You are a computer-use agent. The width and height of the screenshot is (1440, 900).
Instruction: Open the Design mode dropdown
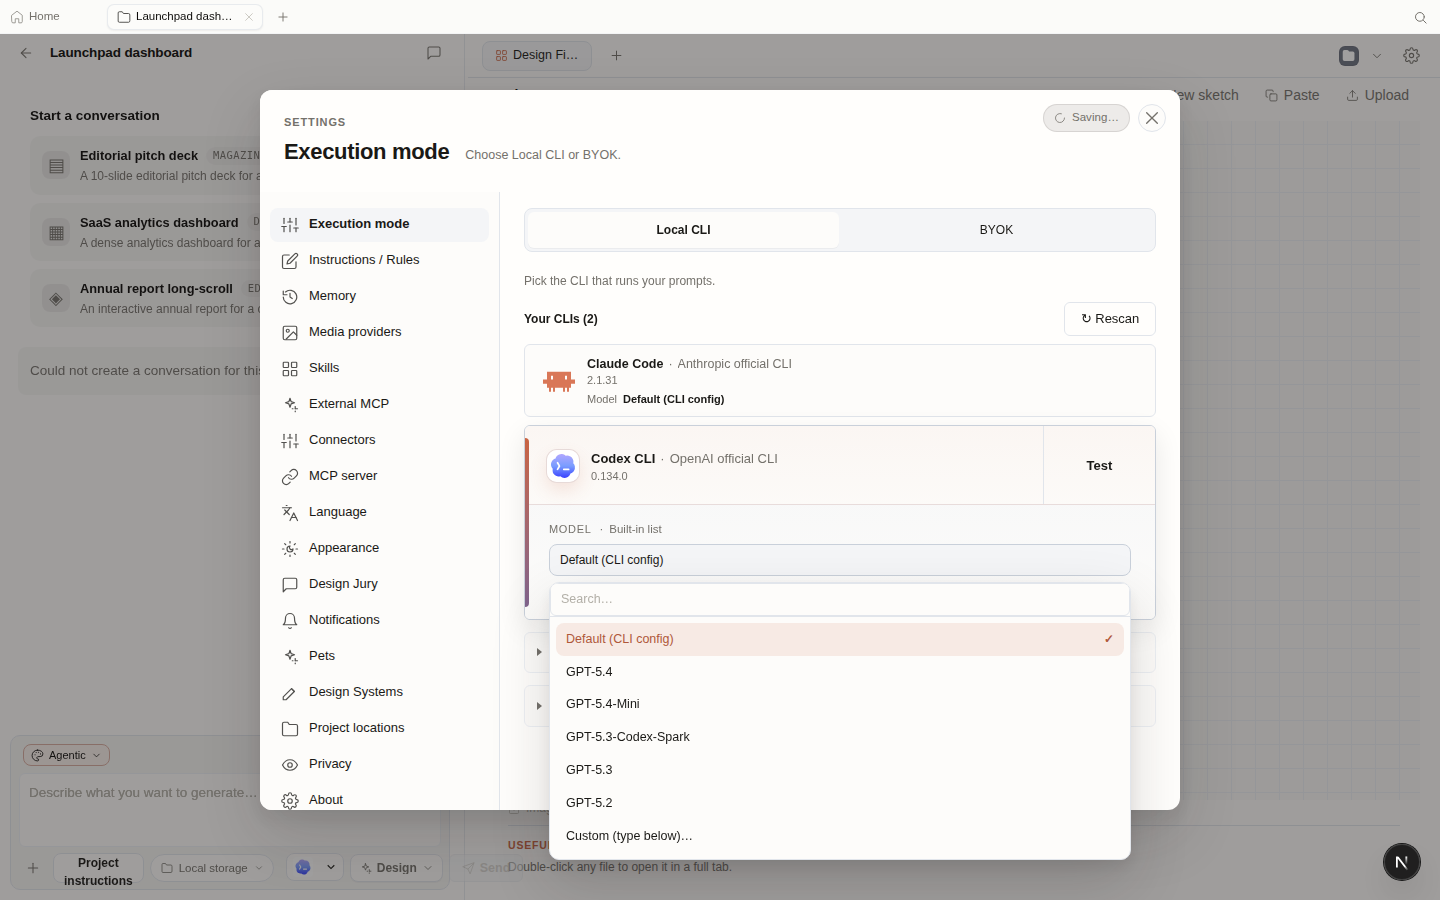click(x=398, y=868)
